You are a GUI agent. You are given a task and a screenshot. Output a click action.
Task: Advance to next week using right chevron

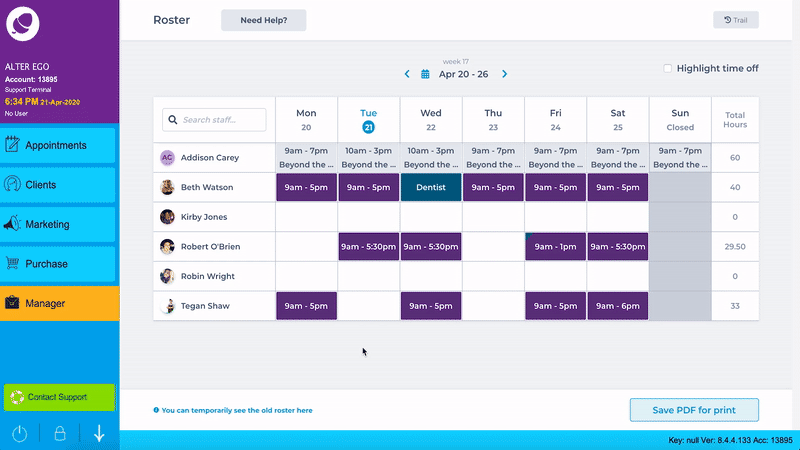pos(504,74)
